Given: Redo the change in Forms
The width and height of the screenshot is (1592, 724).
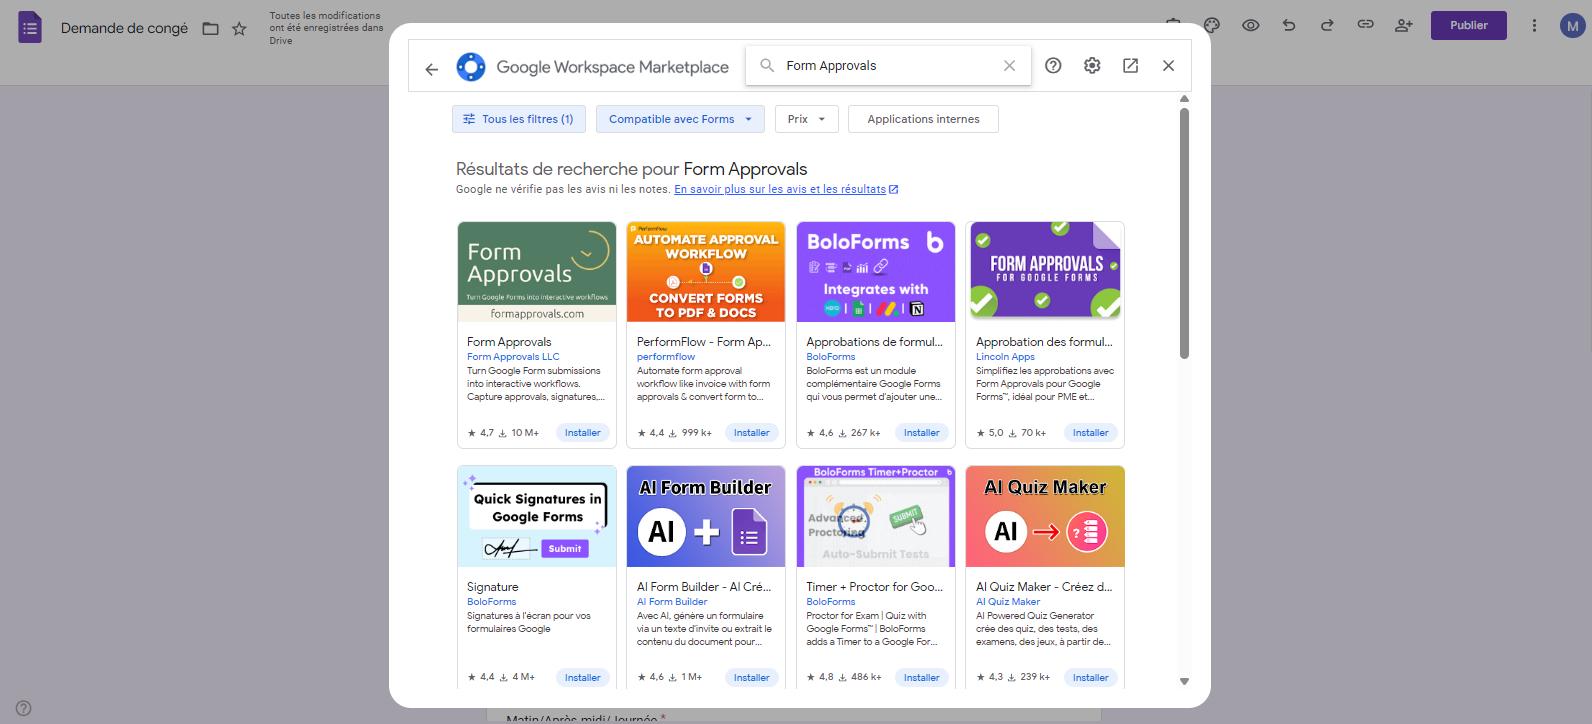Looking at the screenshot, I should click(x=1327, y=25).
